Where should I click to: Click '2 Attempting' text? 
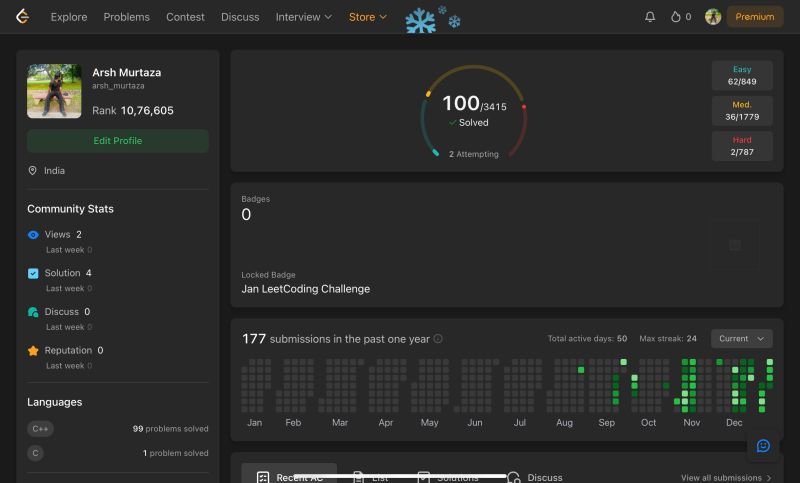[473, 154]
